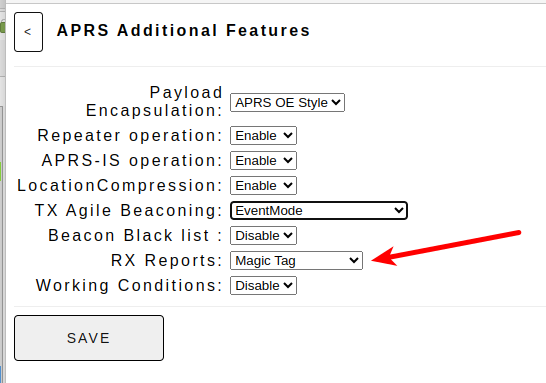Select the Repeater operation label text
The height and width of the screenshot is (383, 546).
pyautogui.click(x=130, y=135)
